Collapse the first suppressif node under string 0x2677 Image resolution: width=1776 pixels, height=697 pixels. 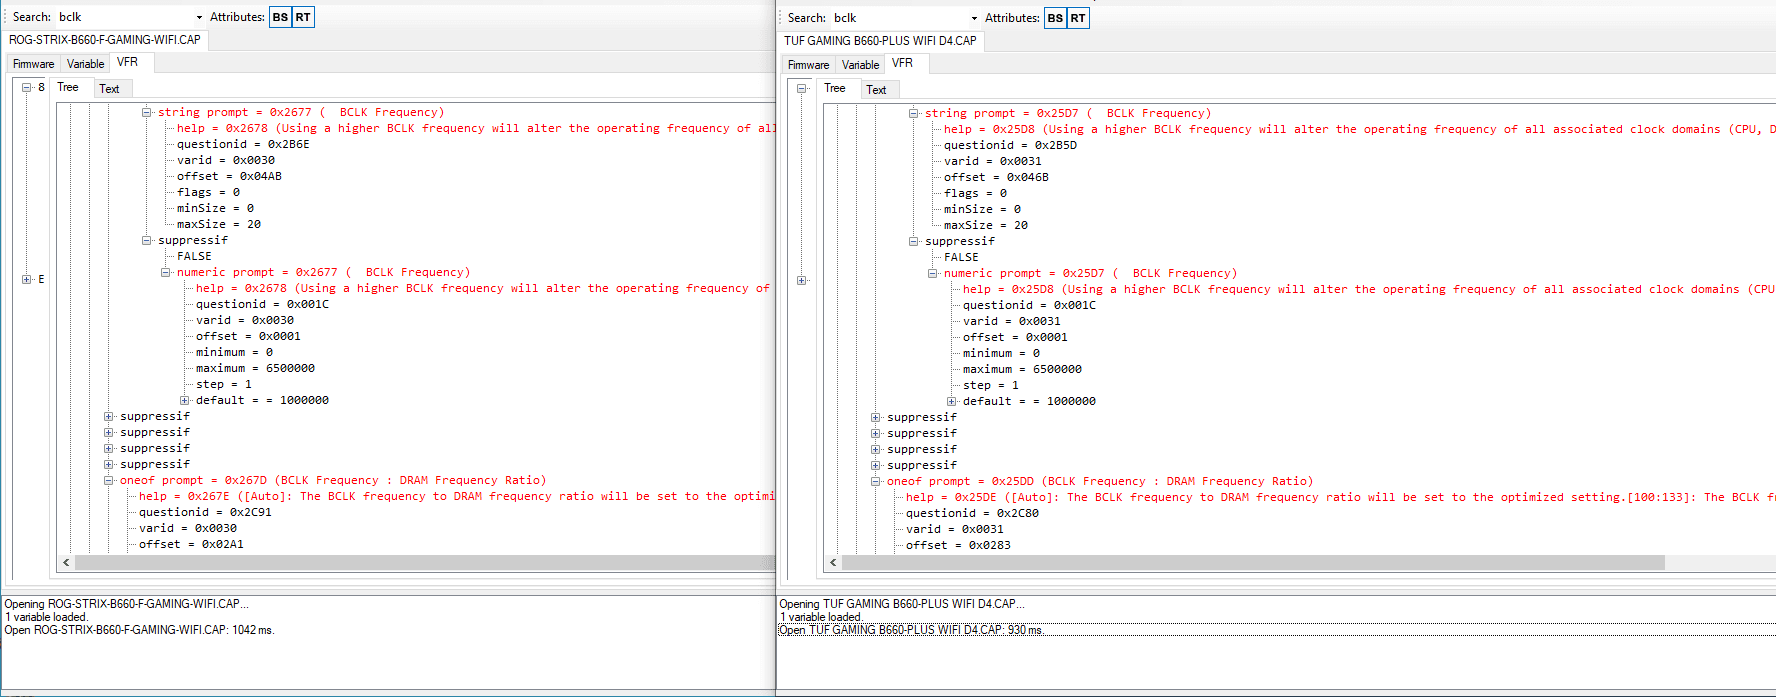[x=146, y=240]
